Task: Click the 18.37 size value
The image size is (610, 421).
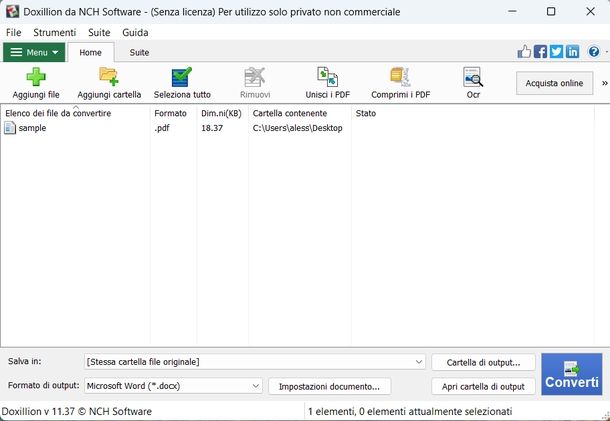Action: coord(212,128)
